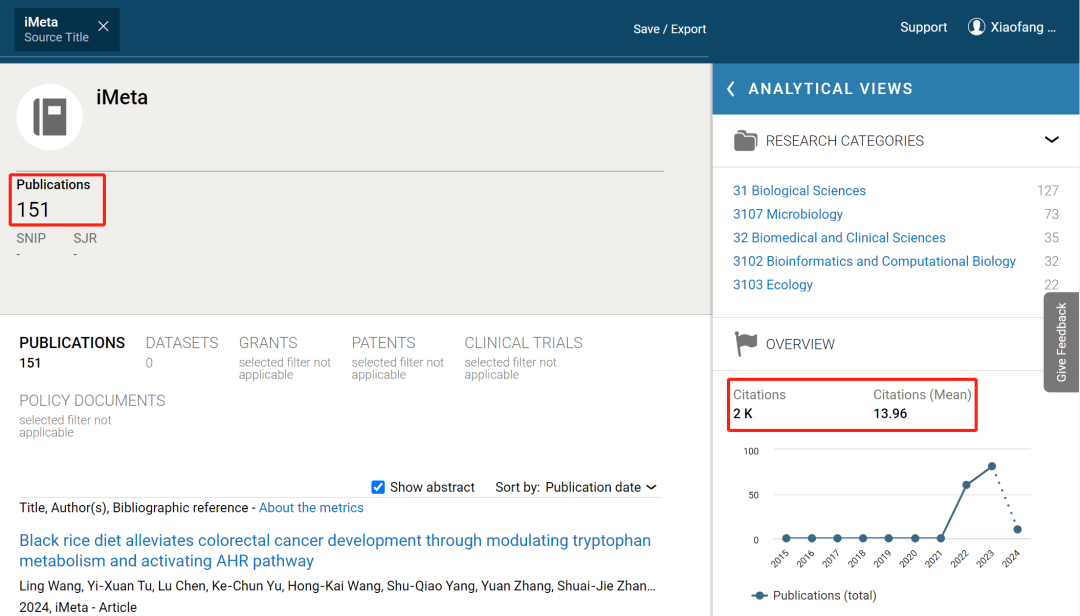Viewport: 1080px width, 616px height.
Task: Click the Overview section heading
Action: [x=800, y=344]
